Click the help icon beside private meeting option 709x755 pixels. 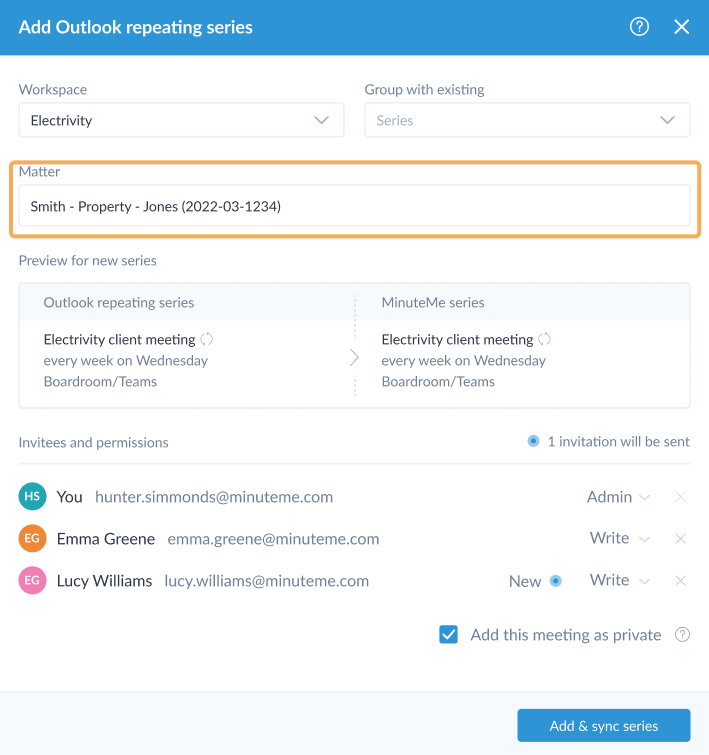click(x=682, y=635)
